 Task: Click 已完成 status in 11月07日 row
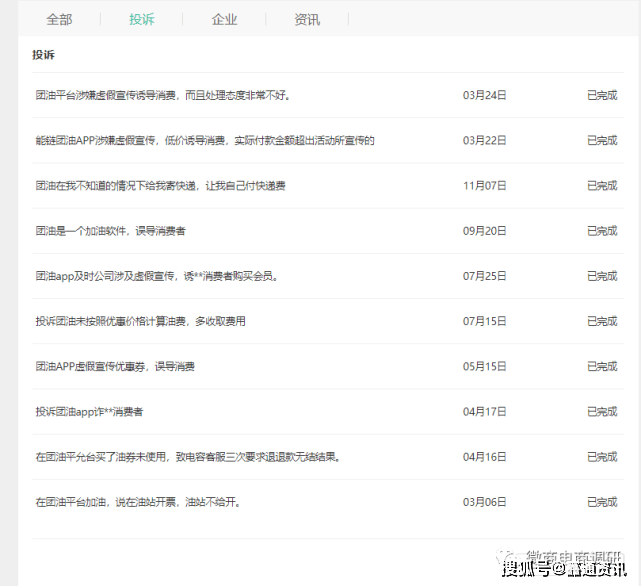coord(602,186)
